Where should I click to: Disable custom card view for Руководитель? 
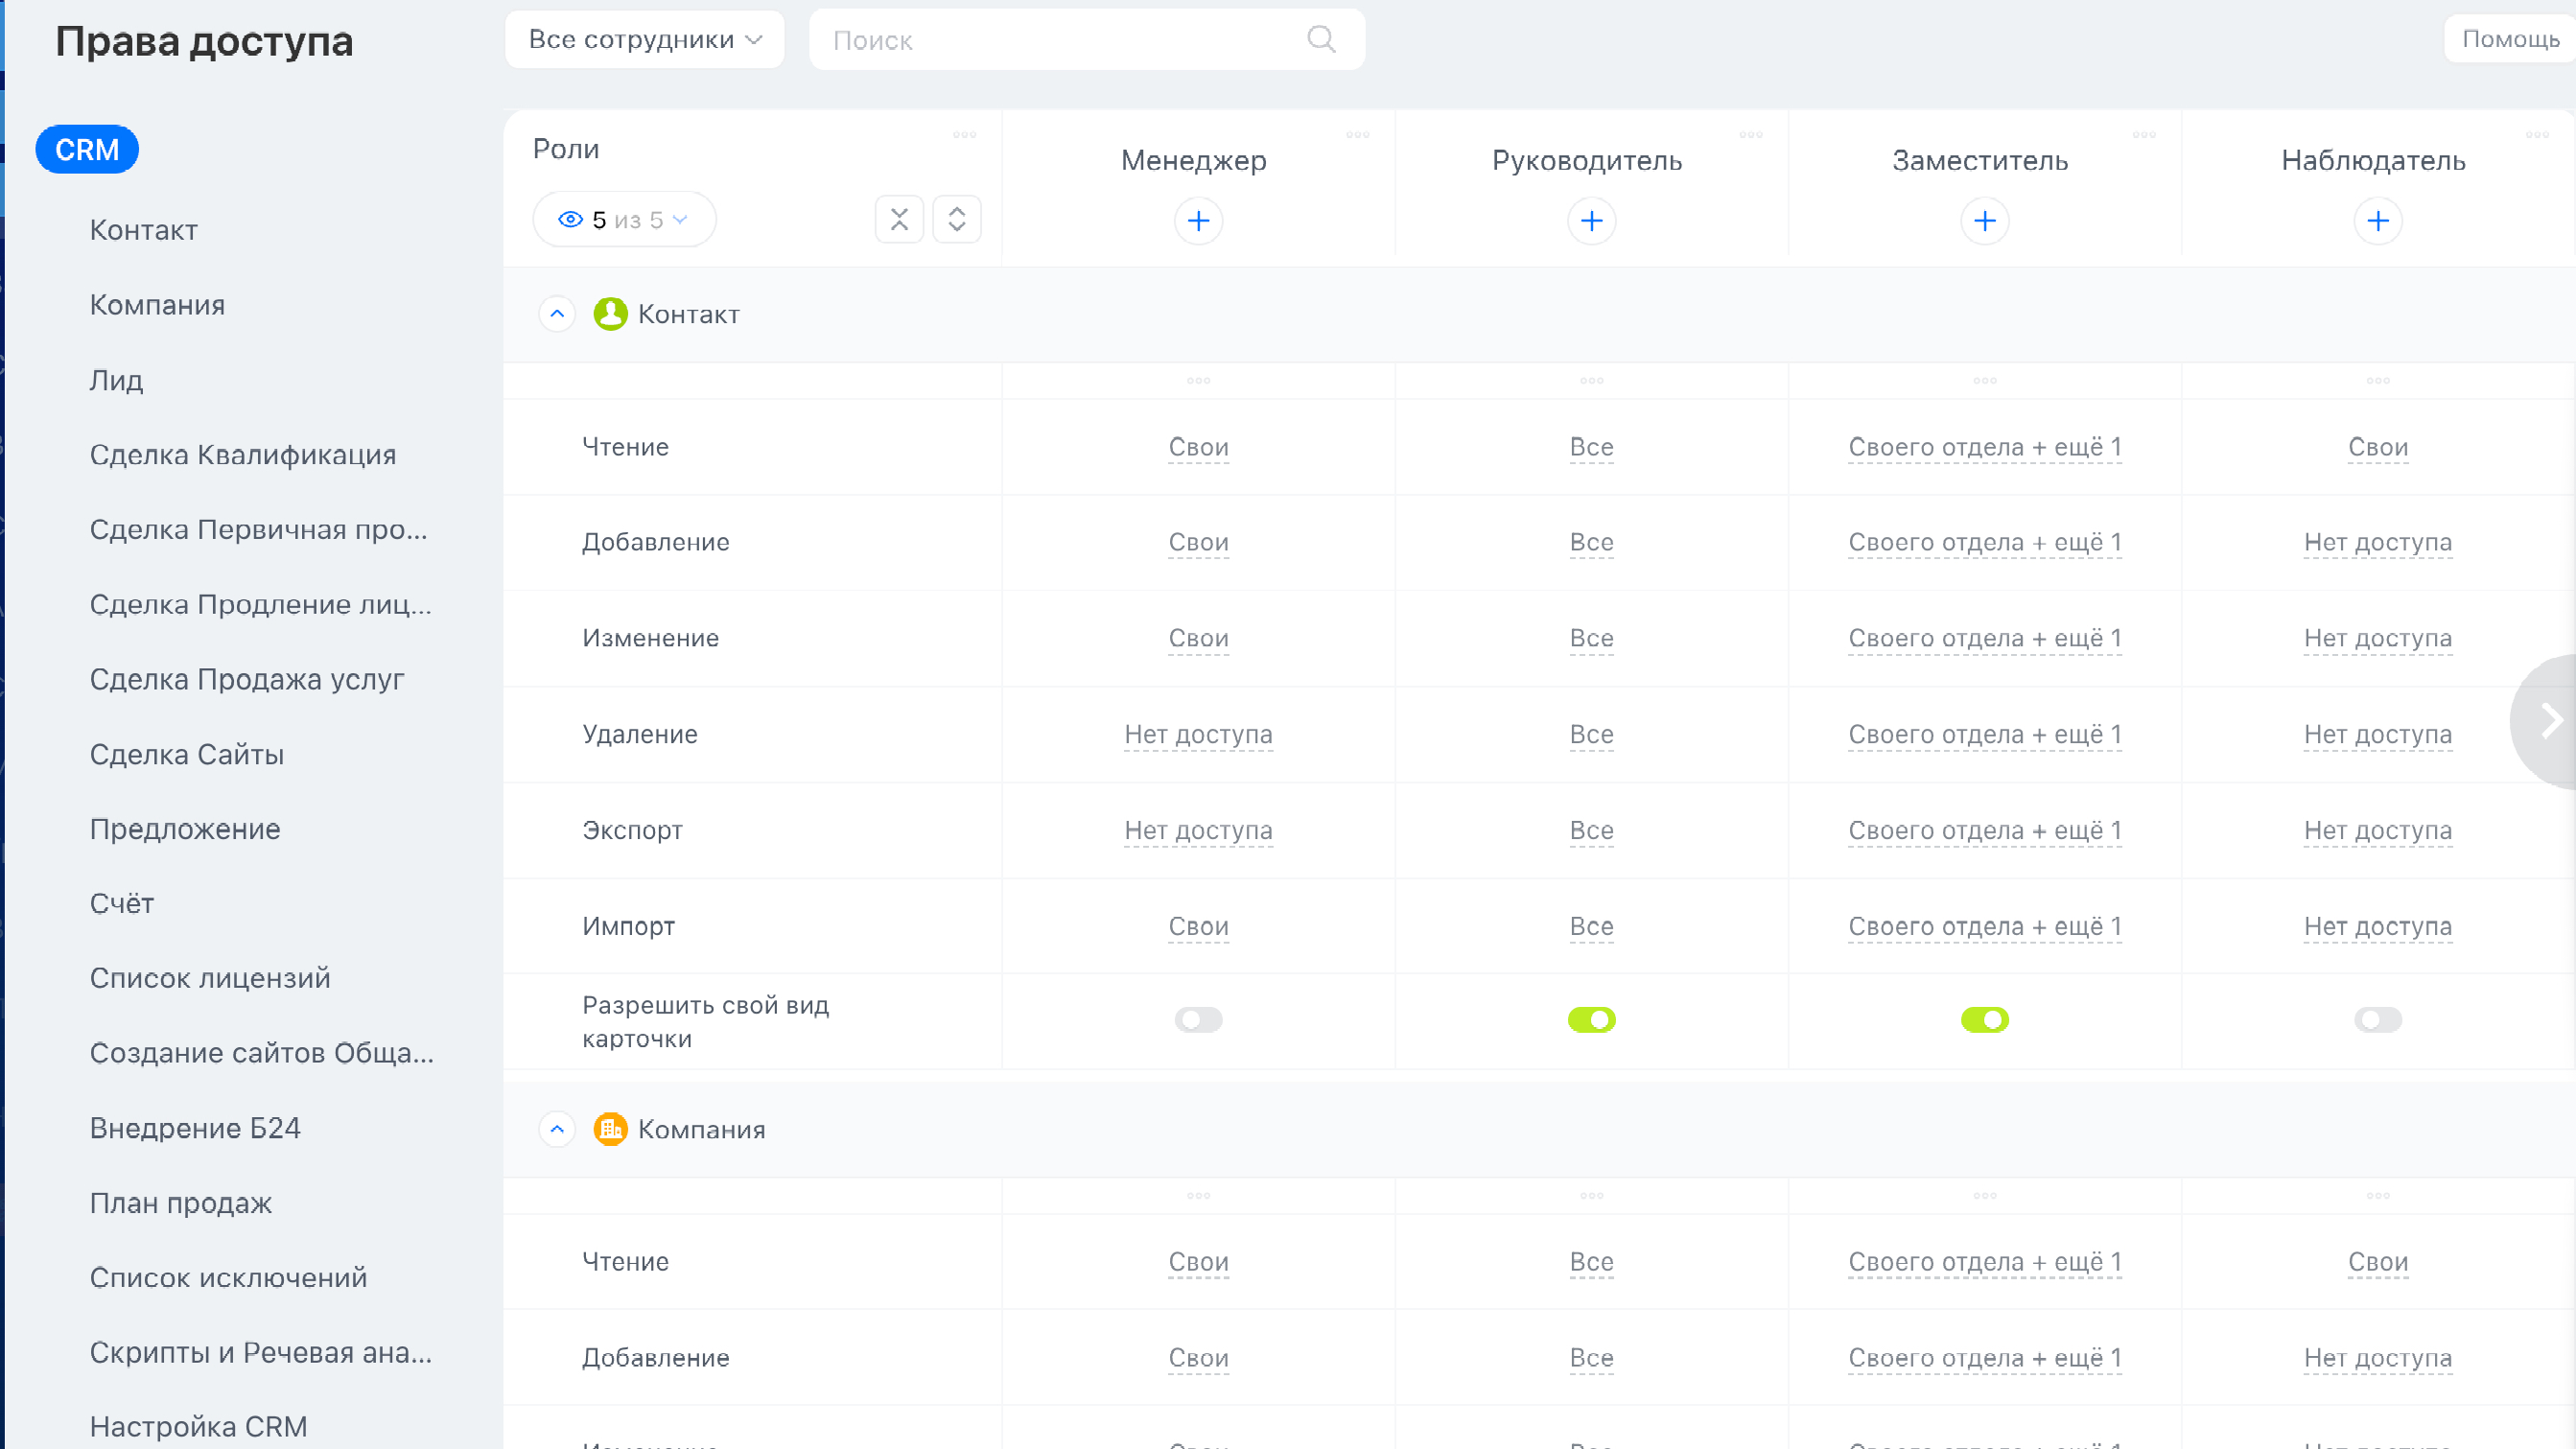click(x=1591, y=1020)
